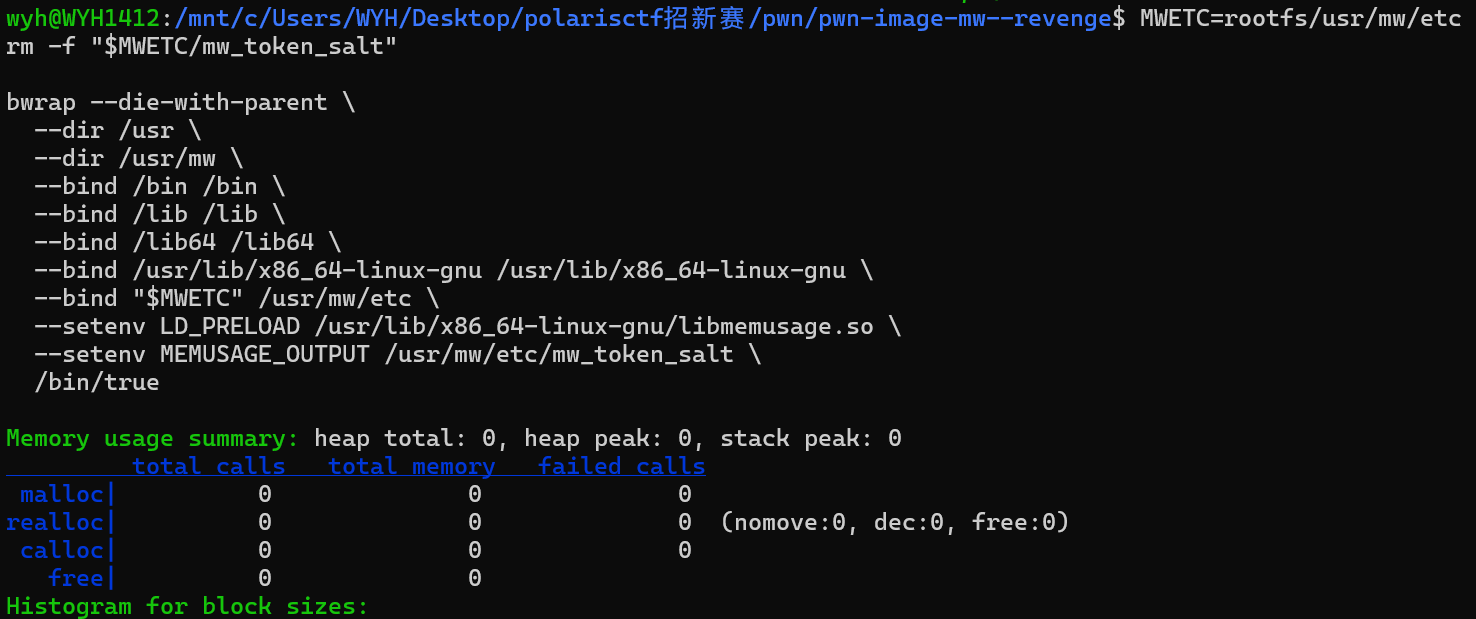Click the total memory column header
This screenshot has height=619, width=1476.
click(411, 466)
